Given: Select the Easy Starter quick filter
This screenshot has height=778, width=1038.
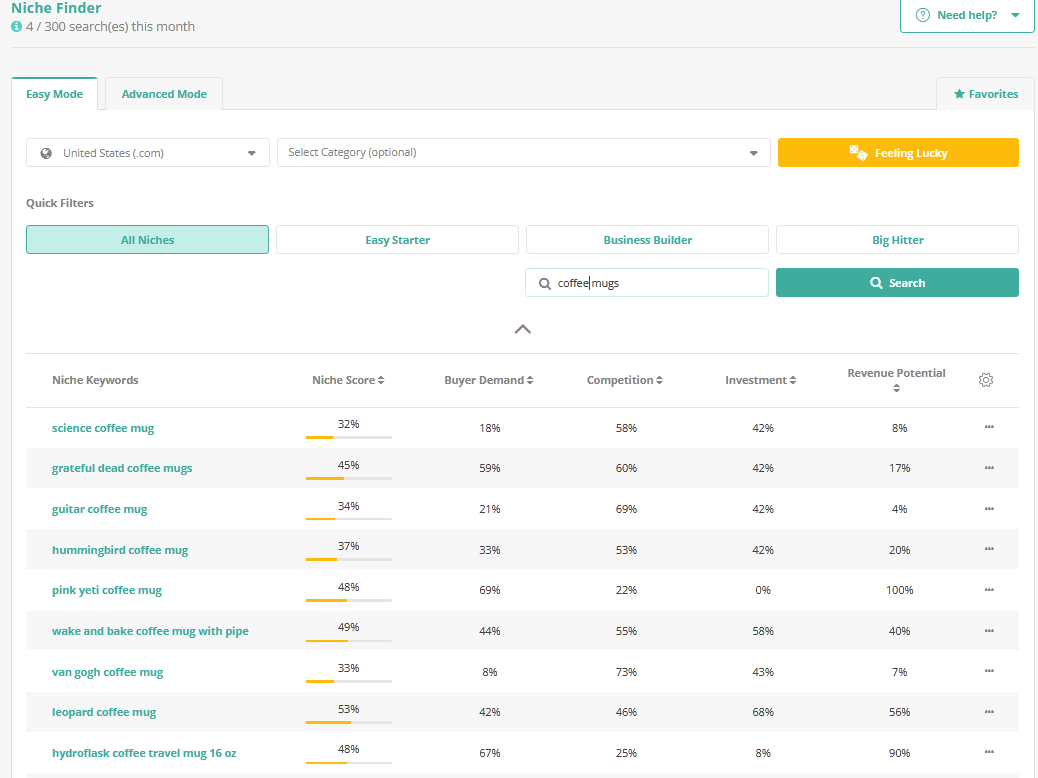Looking at the screenshot, I should click(x=397, y=240).
